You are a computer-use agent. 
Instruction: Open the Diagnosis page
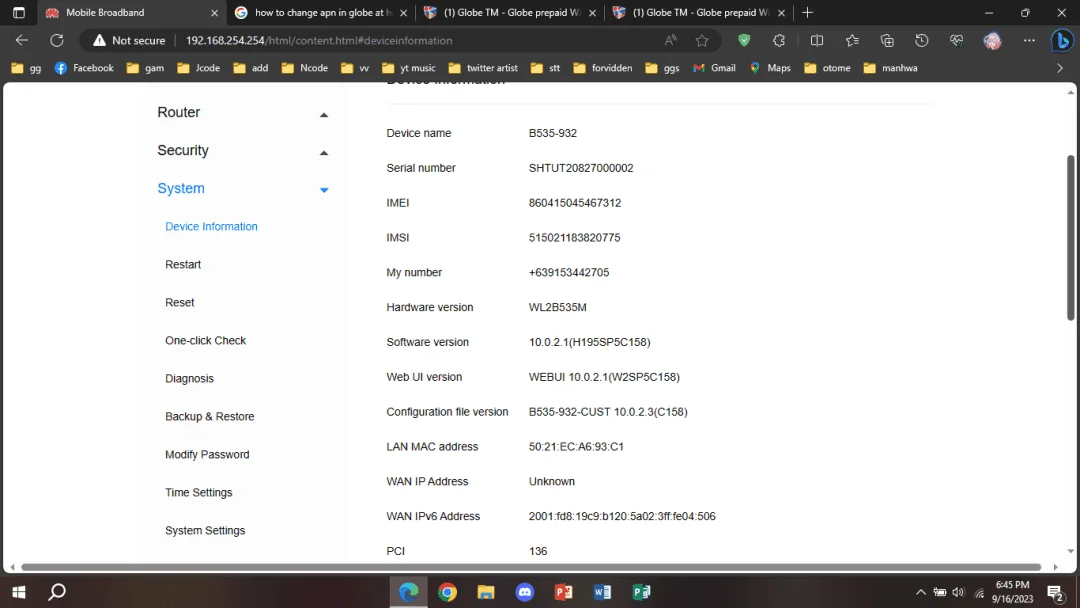click(x=189, y=378)
